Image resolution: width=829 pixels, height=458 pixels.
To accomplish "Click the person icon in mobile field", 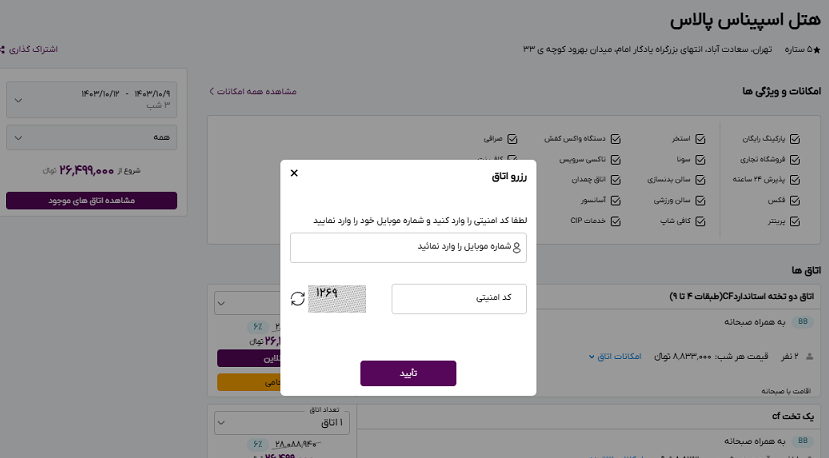I will [517, 248].
